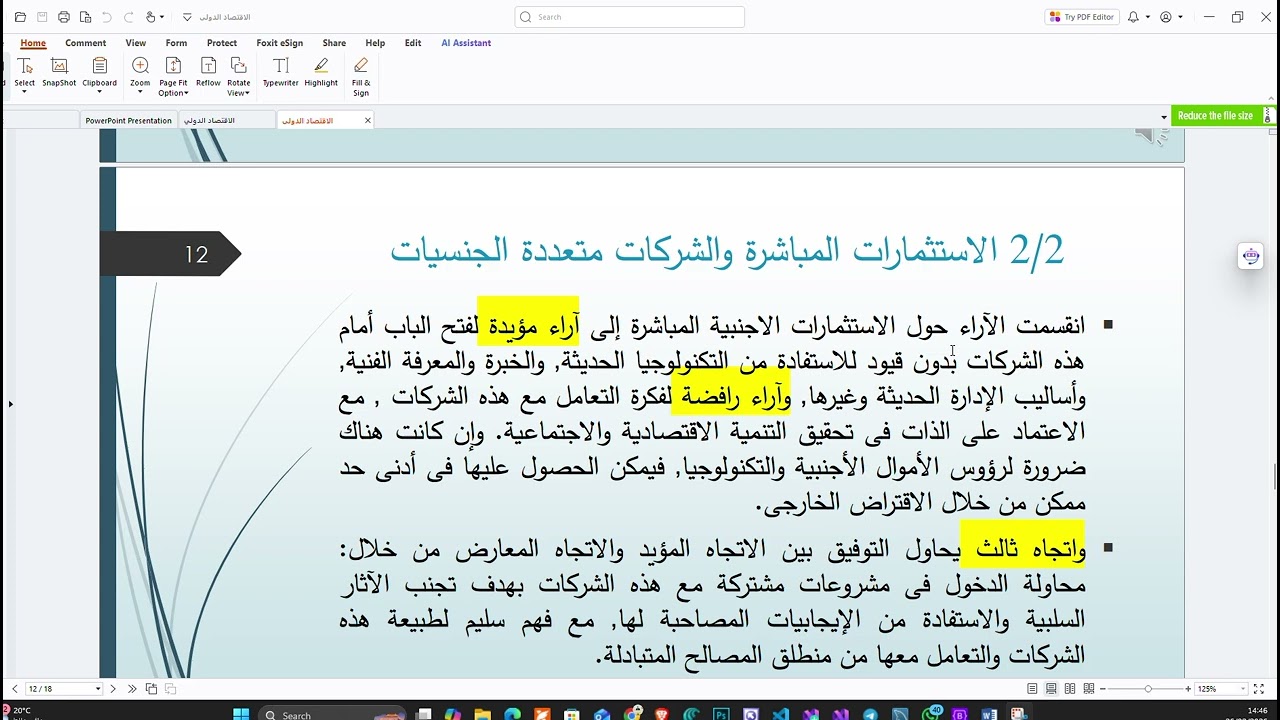Open the notifications bell icon
Screen dimensions: 1280x720
pos(1134,17)
